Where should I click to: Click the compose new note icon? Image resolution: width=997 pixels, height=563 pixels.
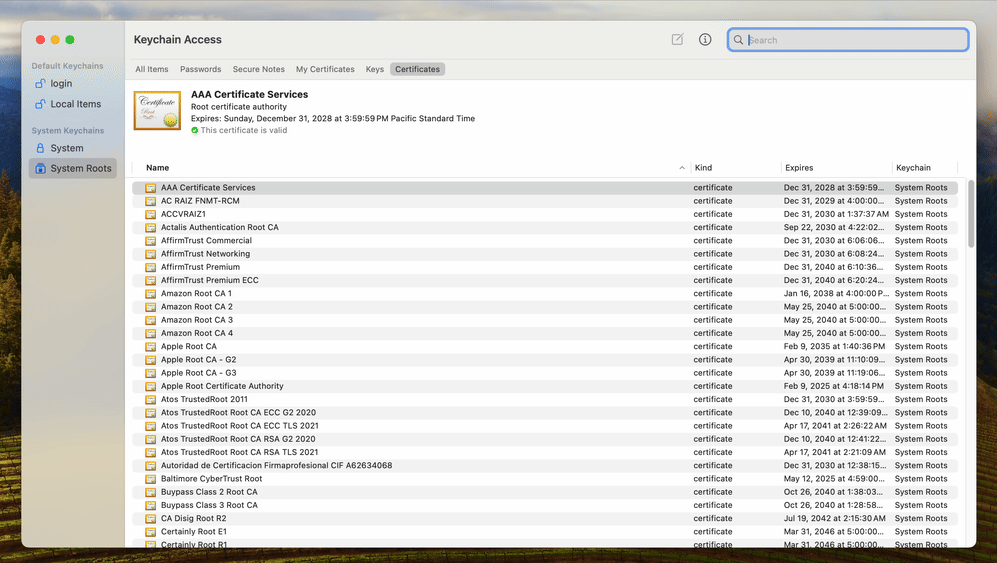(x=677, y=39)
